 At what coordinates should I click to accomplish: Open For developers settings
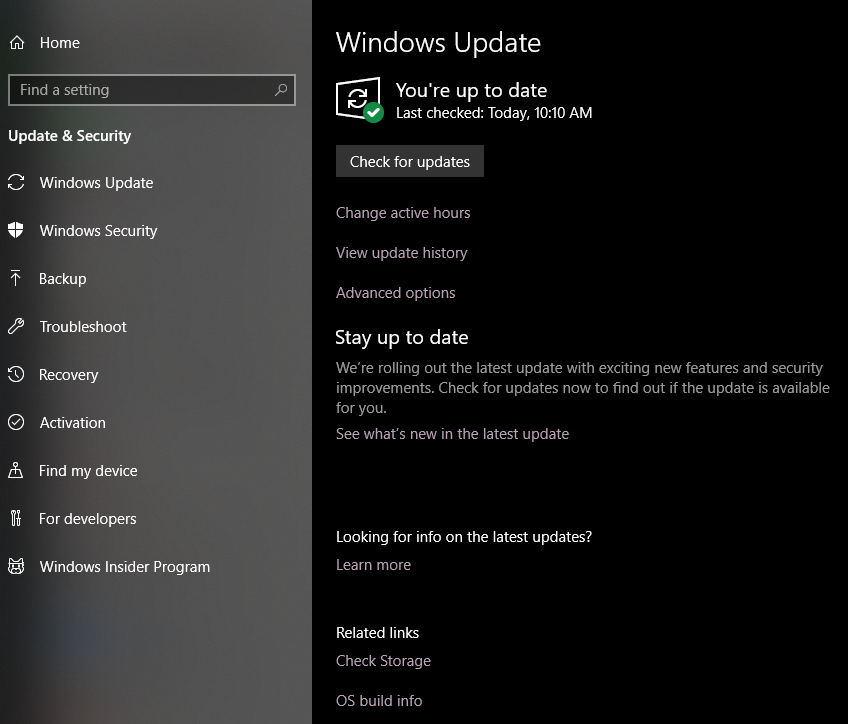[x=88, y=519]
